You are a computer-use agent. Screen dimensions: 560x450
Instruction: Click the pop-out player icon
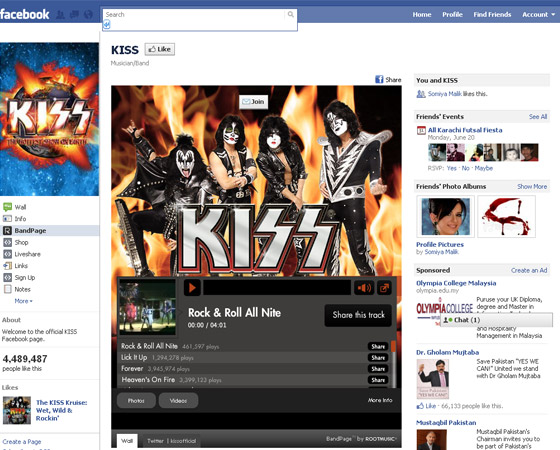(384, 288)
